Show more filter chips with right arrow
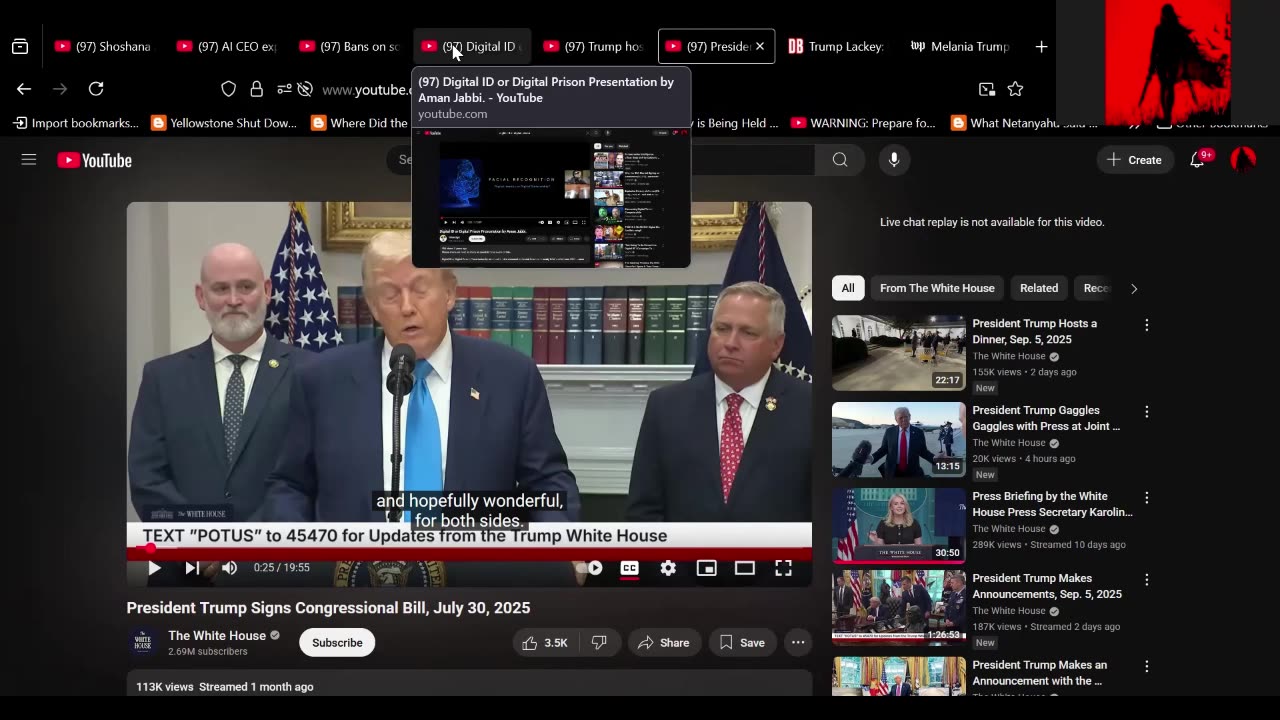Screen dimensions: 1280x720 click(1133, 288)
